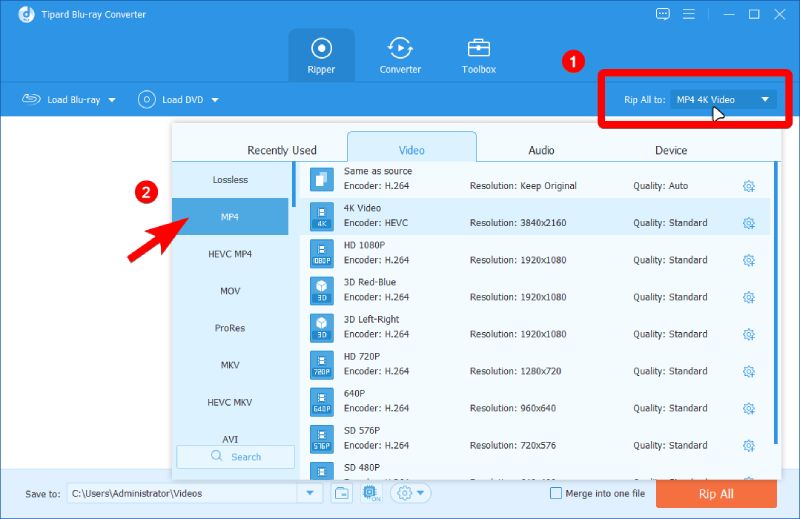Enable Merge into one file checkbox
800x519 pixels.
coord(556,493)
